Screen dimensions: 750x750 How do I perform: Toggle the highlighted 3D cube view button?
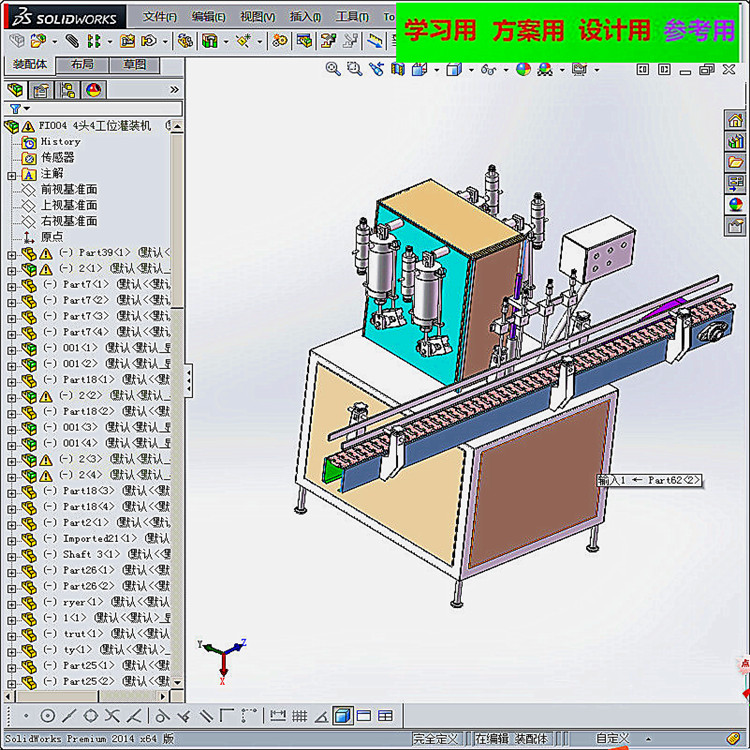point(343,716)
